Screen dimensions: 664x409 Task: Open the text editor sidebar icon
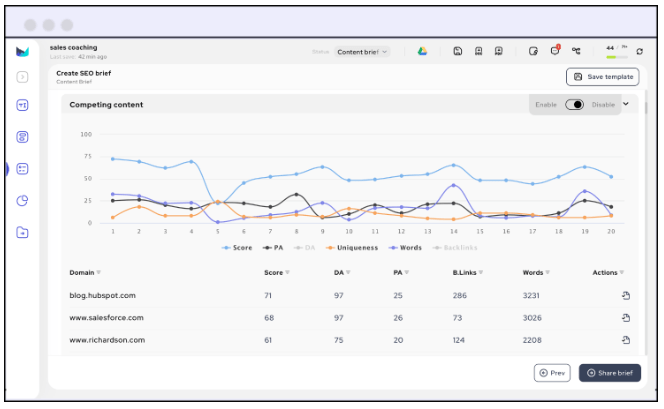pyautogui.click(x=22, y=105)
